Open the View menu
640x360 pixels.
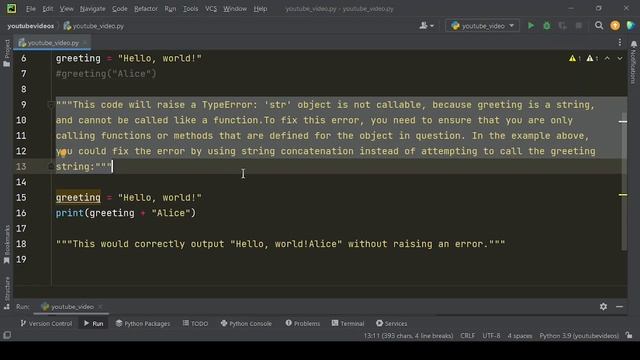click(67, 9)
